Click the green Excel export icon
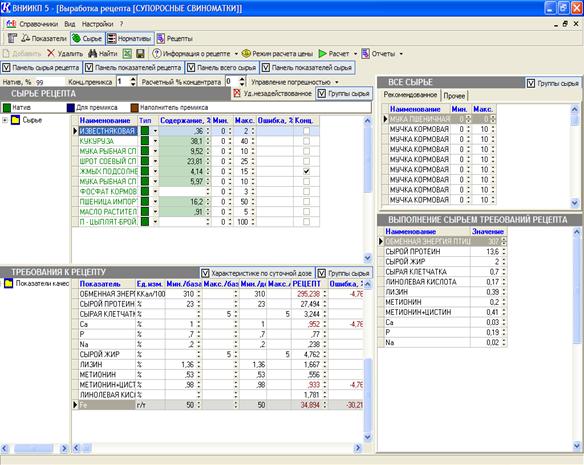The height and width of the screenshot is (465, 584). click(x=127, y=54)
